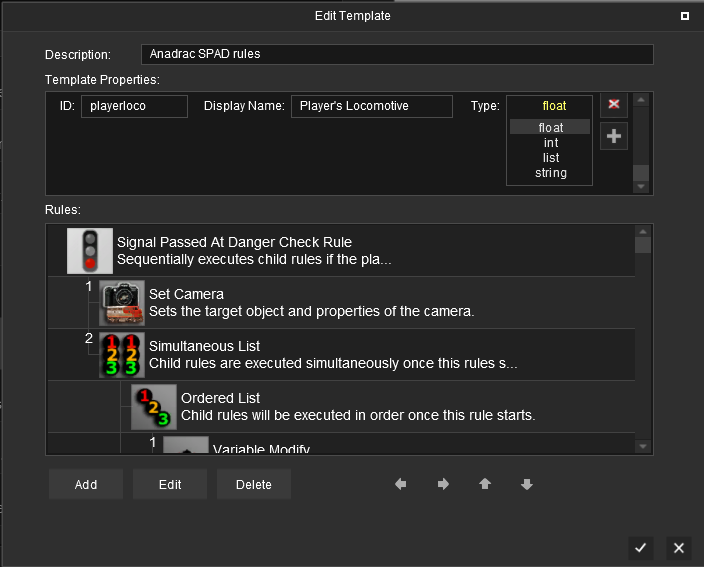Move rule left with left arrow
Screen dimensions: 704x567
[x=400, y=484]
